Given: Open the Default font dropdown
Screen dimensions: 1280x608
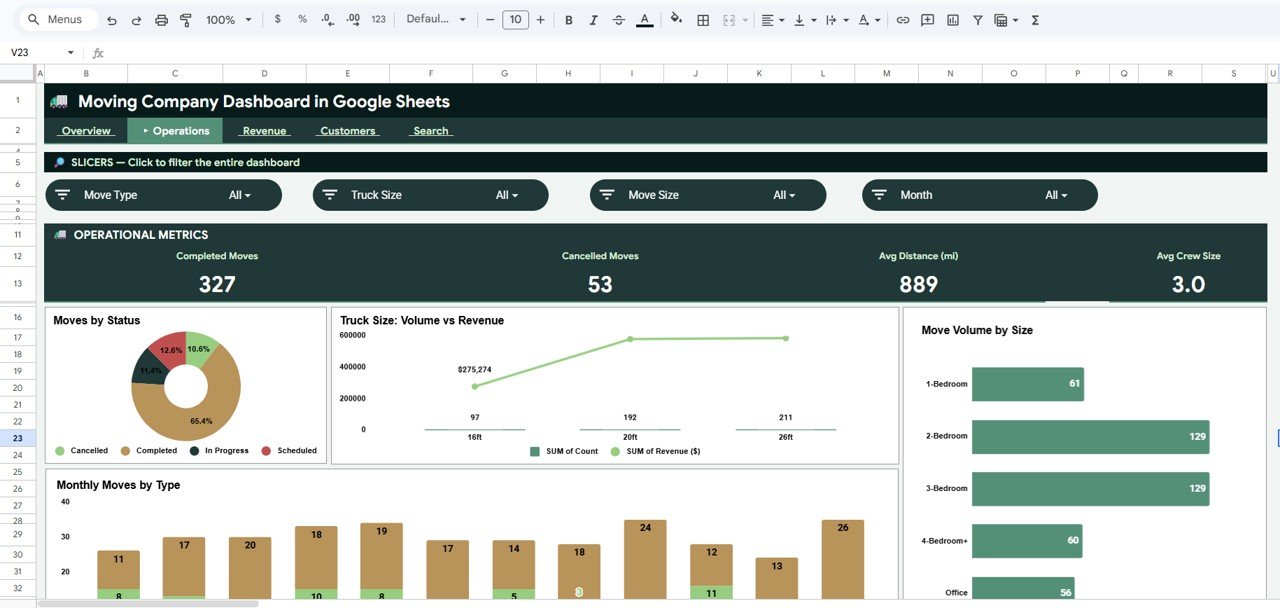Looking at the screenshot, I should [436, 20].
